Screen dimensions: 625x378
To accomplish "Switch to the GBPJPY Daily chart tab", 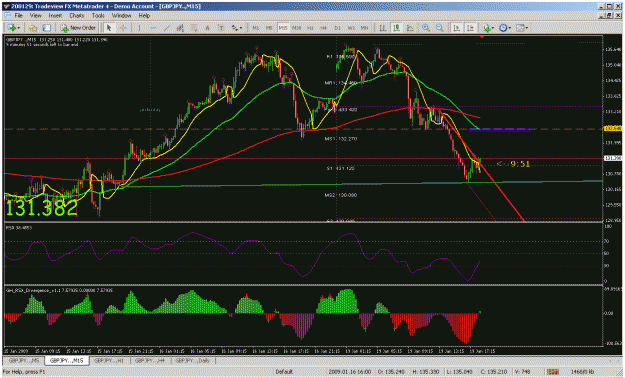I will click(x=193, y=360).
